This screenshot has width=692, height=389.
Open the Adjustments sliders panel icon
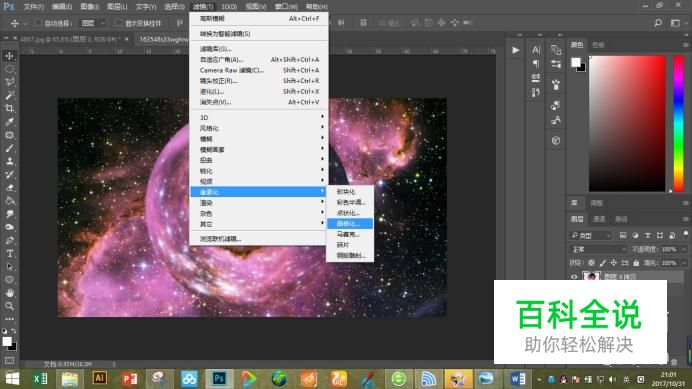point(556,65)
